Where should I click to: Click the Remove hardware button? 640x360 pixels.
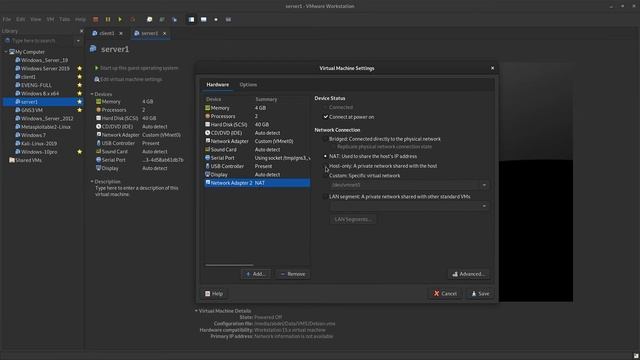click(x=293, y=274)
